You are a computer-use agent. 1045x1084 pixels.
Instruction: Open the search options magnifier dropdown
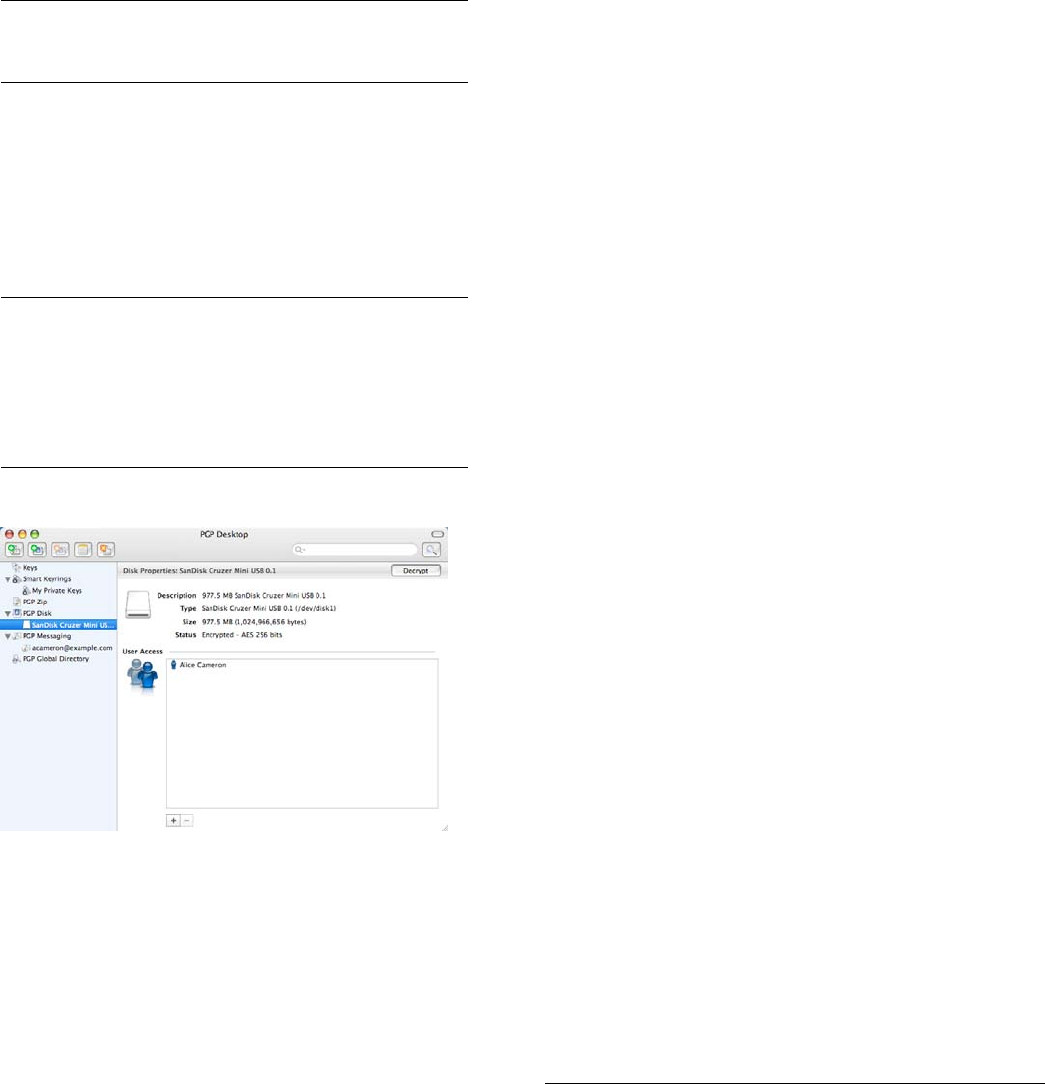click(299, 550)
